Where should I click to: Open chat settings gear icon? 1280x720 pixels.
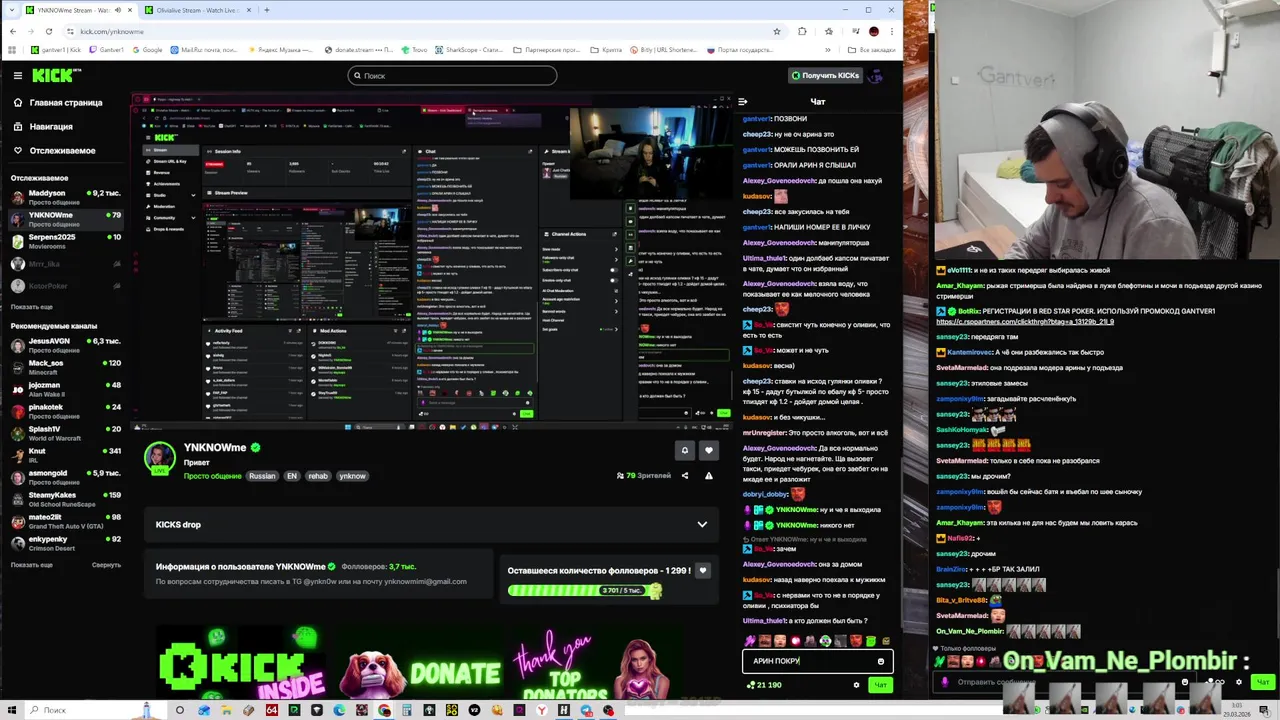pyautogui.click(x=856, y=685)
